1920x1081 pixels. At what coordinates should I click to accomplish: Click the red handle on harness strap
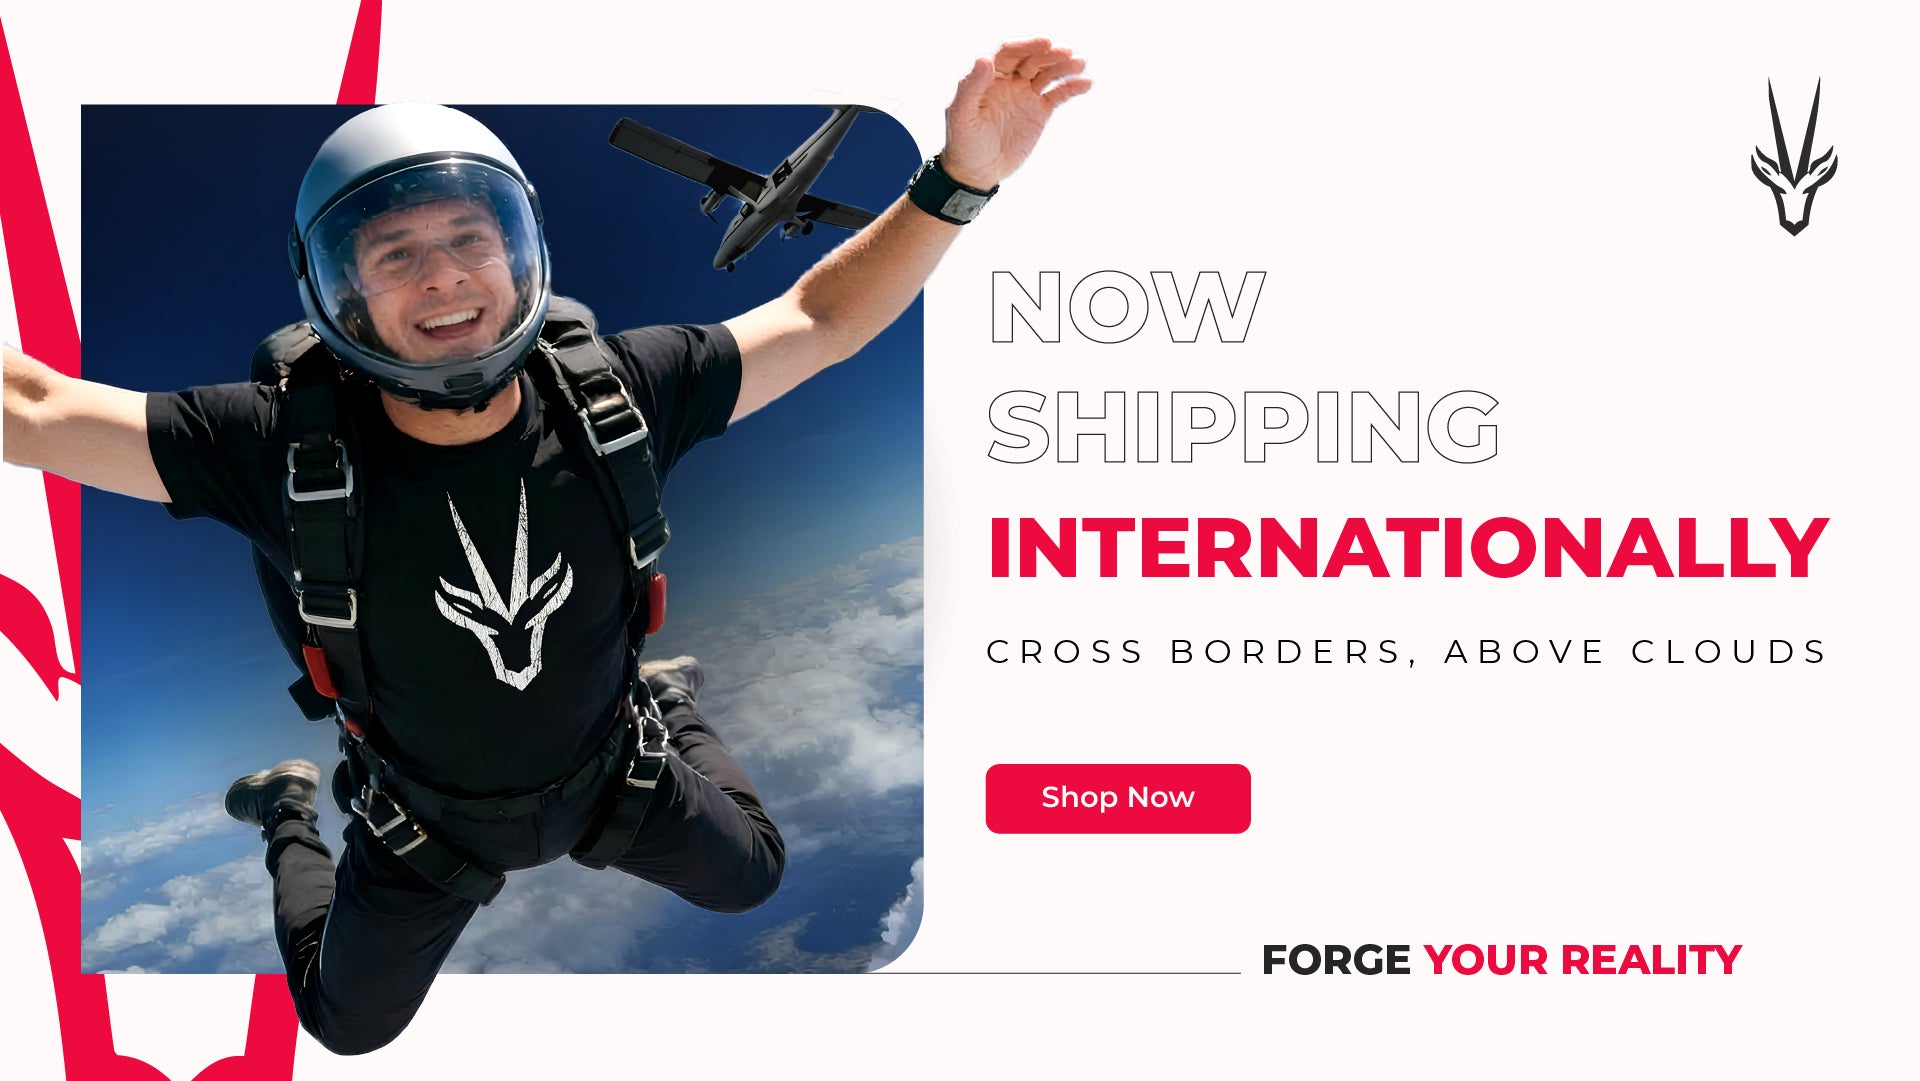click(x=655, y=603)
